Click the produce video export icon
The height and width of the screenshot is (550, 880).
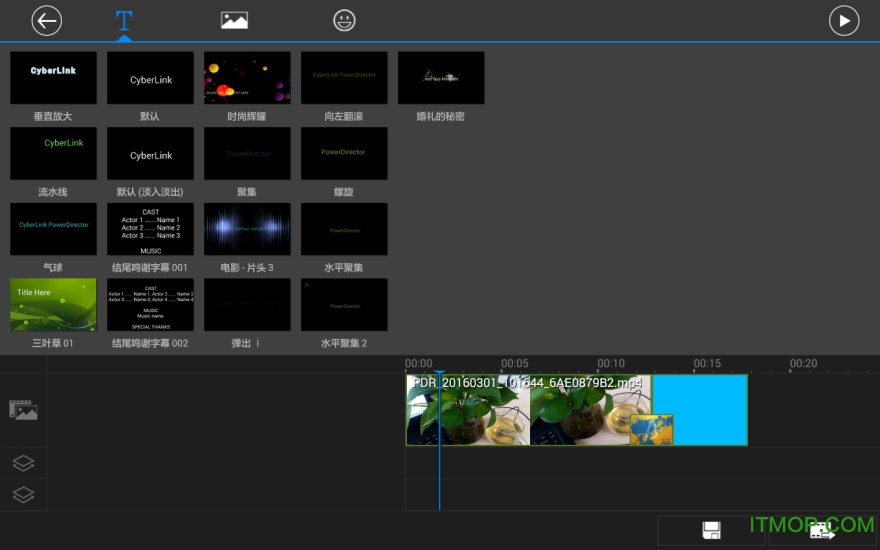coord(822,530)
